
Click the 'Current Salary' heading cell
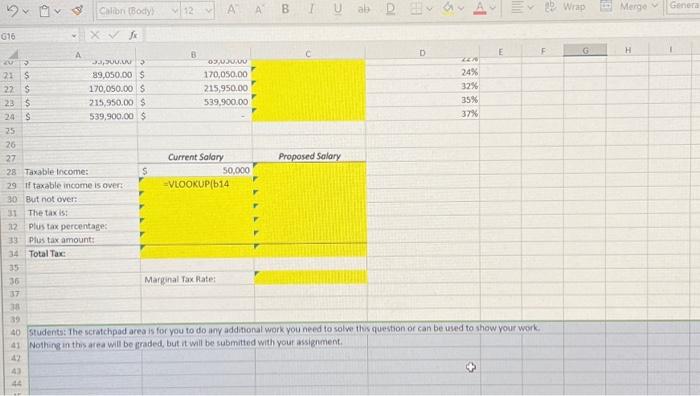click(196, 157)
